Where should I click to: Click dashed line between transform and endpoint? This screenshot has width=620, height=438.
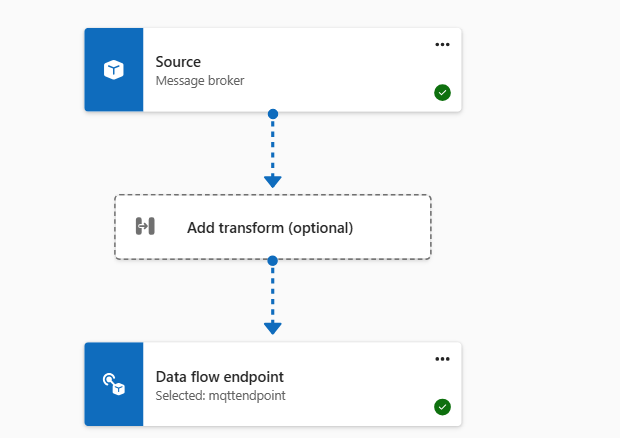click(x=273, y=293)
